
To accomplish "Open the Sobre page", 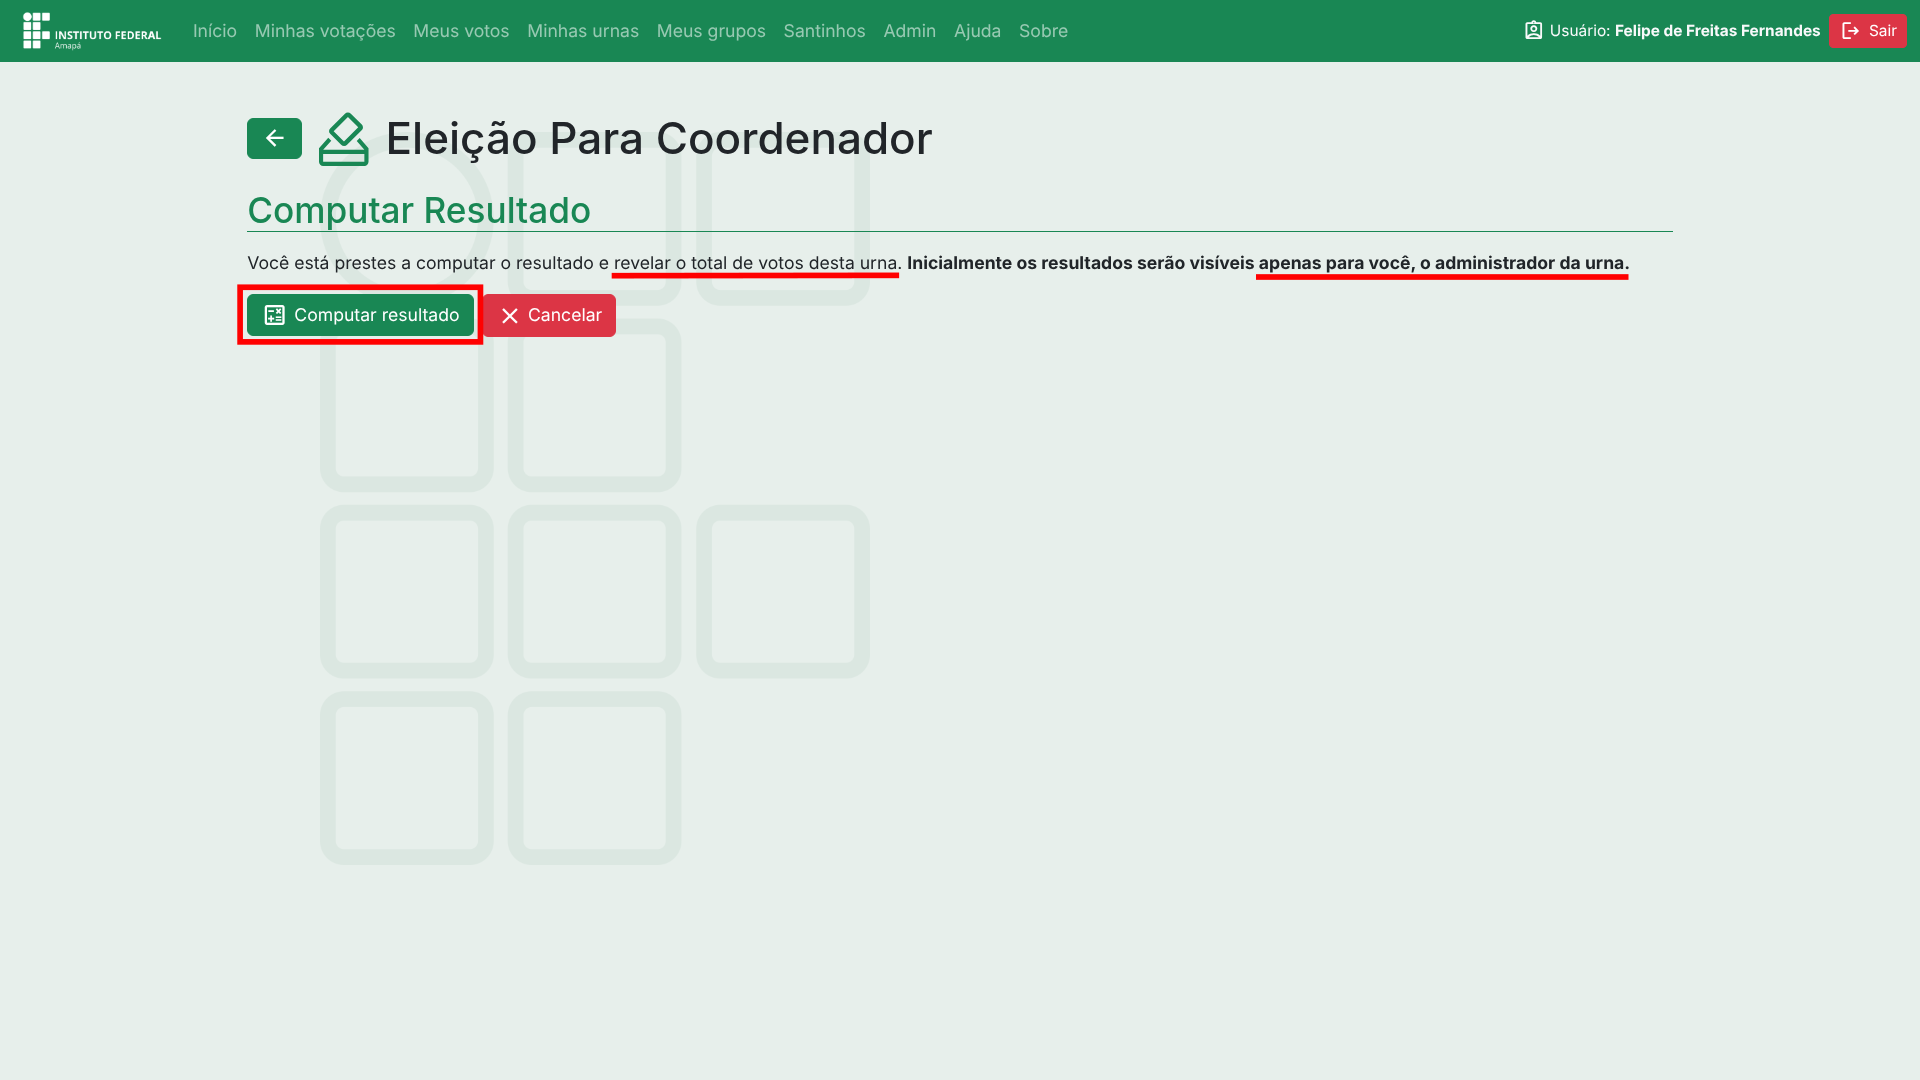I will click(1043, 31).
